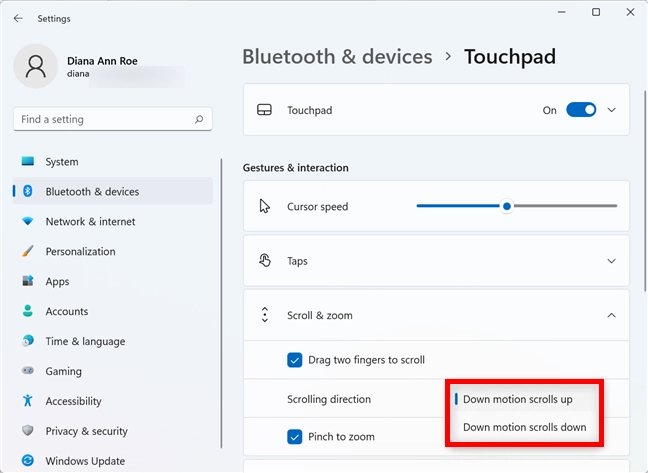Click the Touchpad page title
The height and width of the screenshot is (473, 648).
click(510, 57)
